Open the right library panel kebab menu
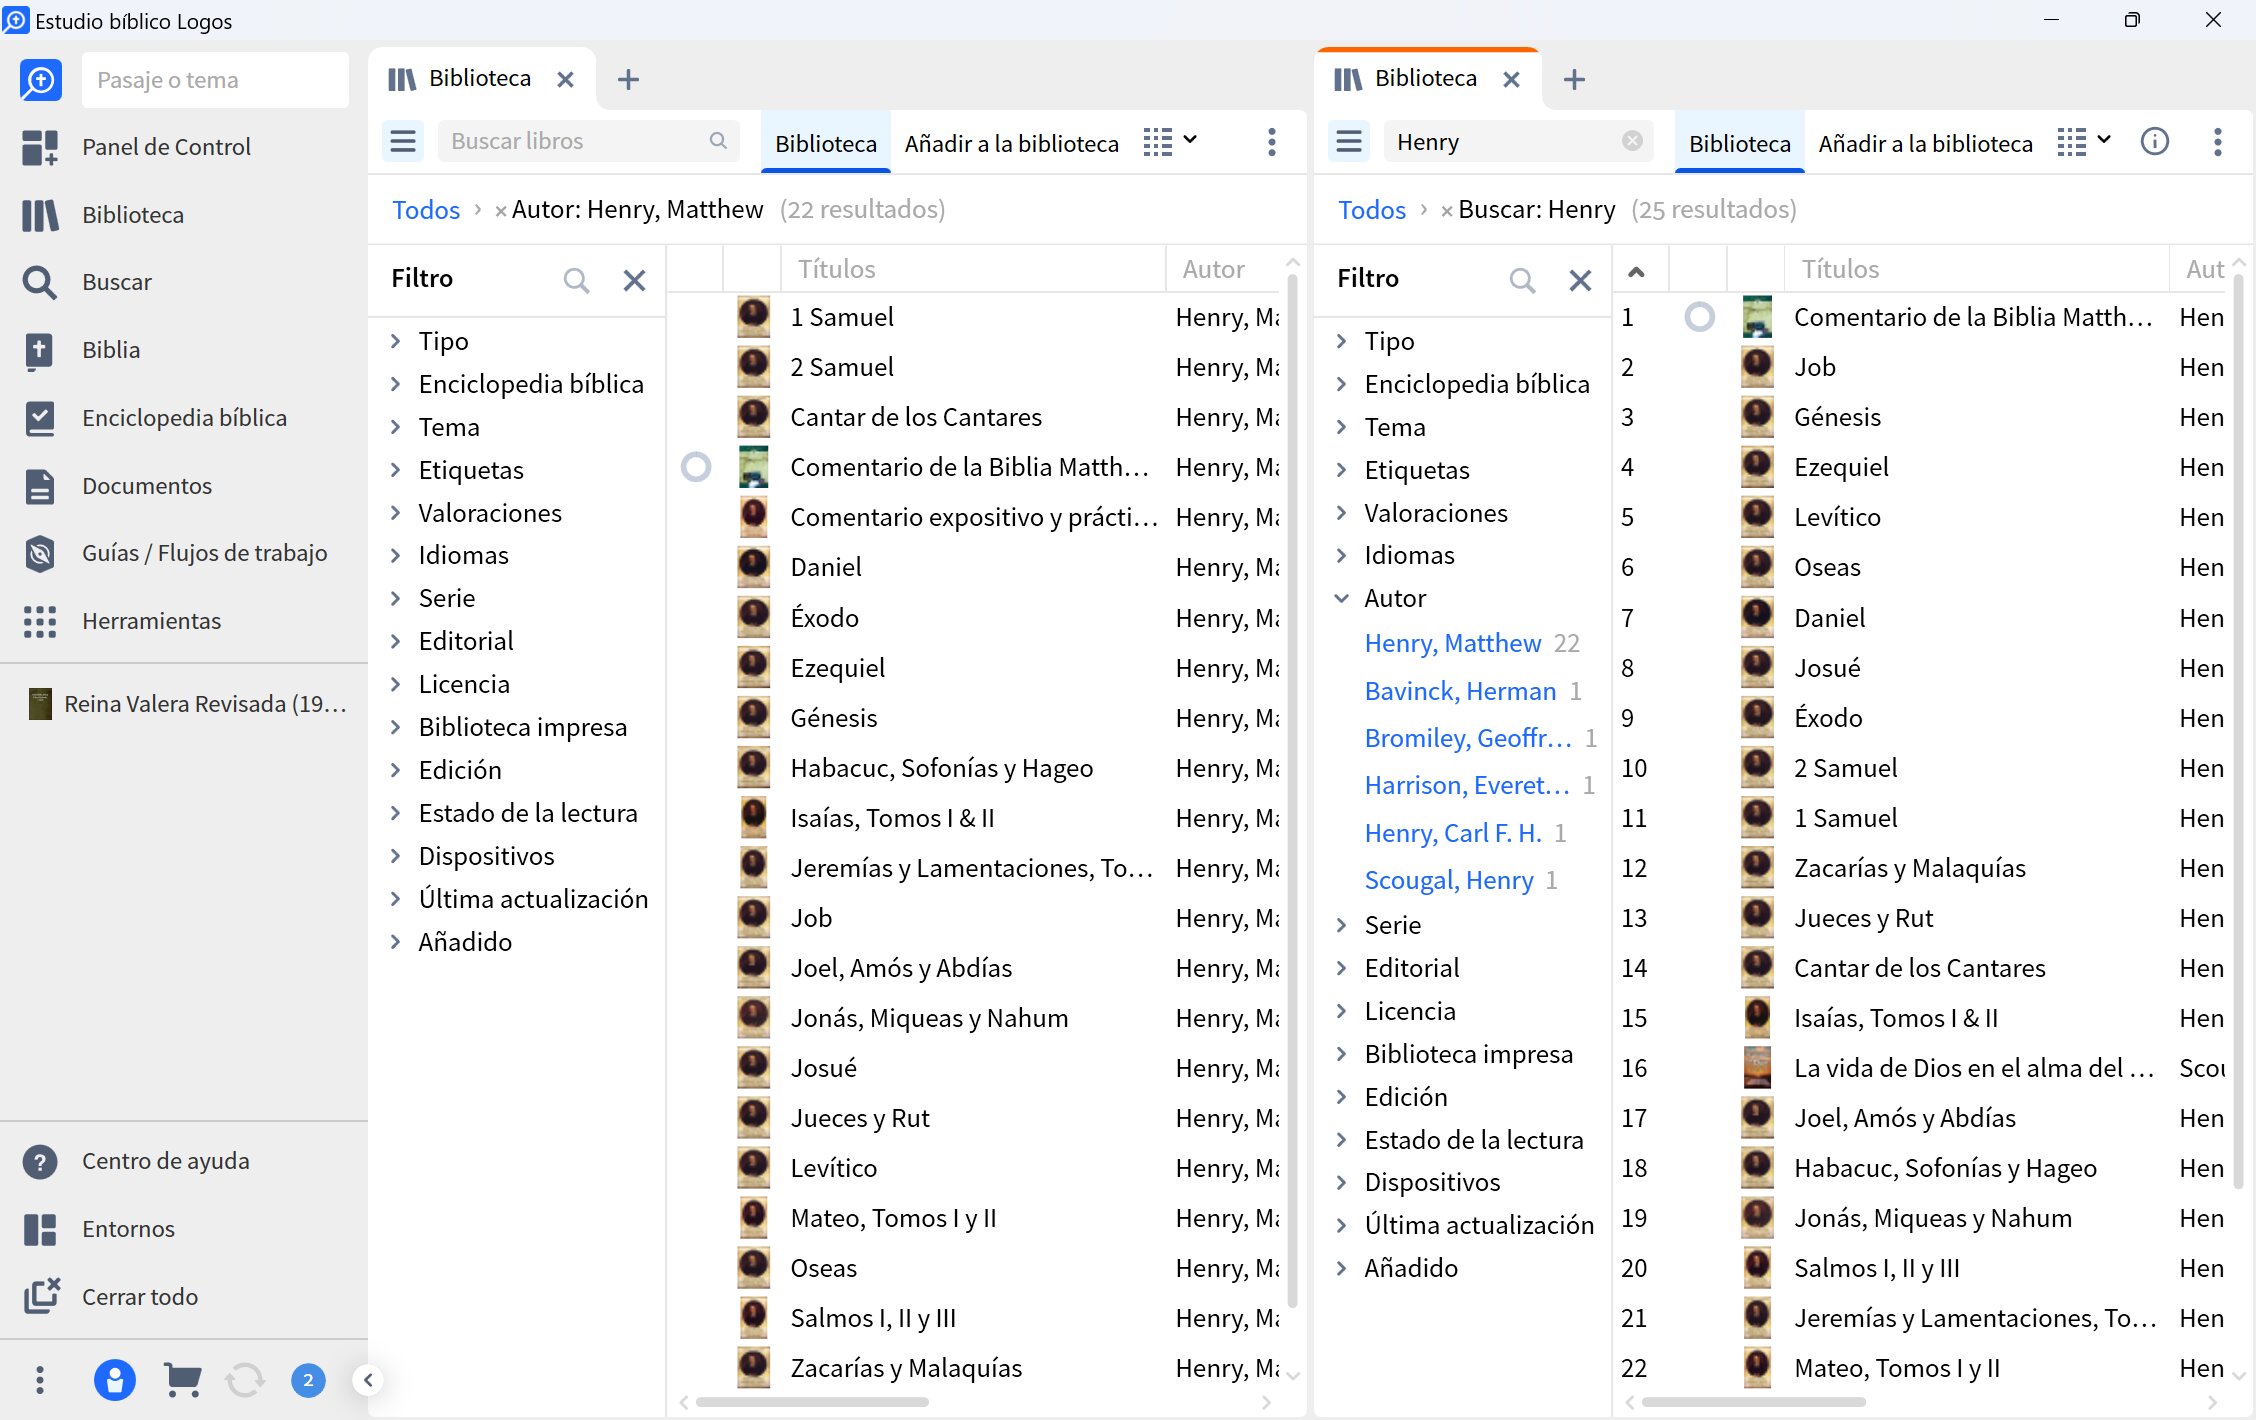This screenshot has width=2256, height=1420. pos(2218,142)
